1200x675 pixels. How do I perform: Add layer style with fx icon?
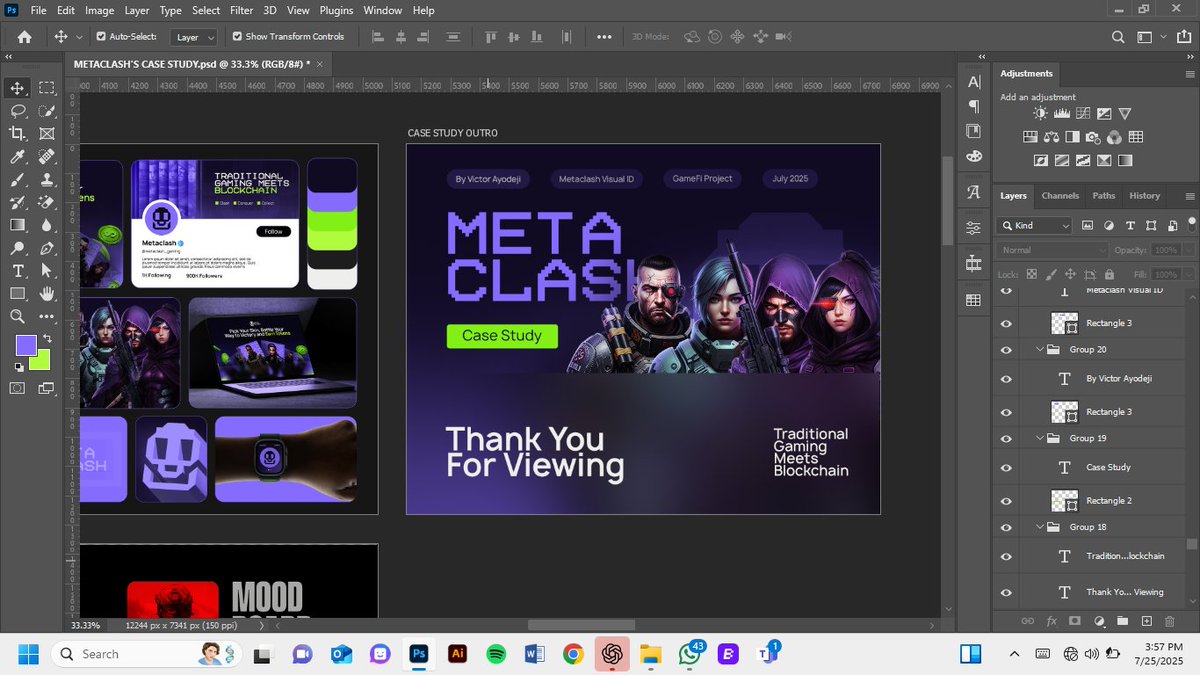[1052, 621]
